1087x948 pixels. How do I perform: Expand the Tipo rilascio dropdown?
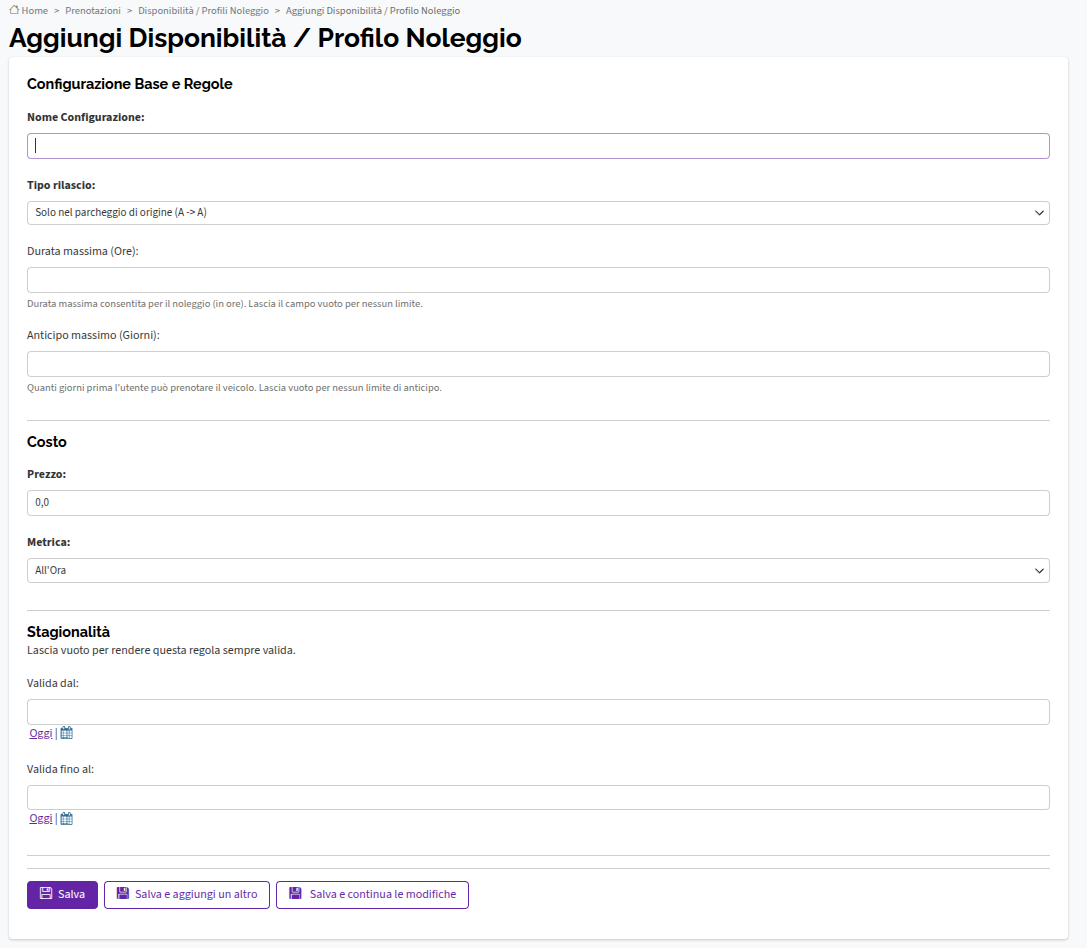point(538,213)
